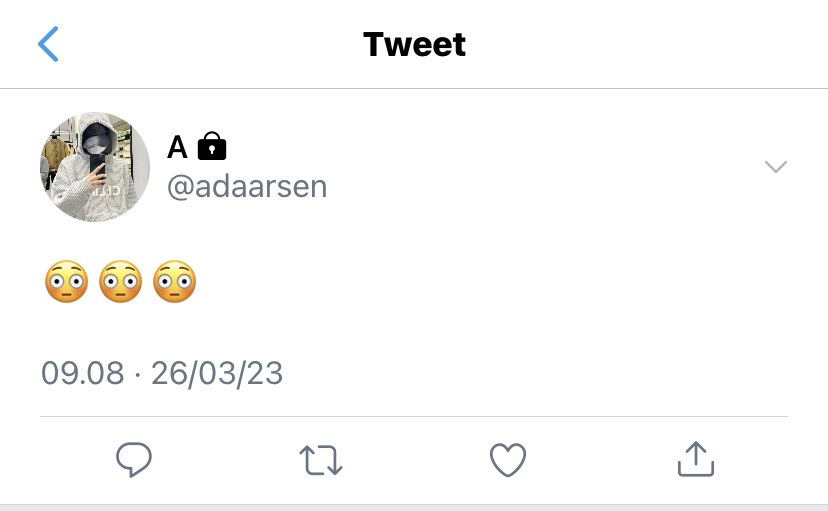Go back using the blue arrow
This screenshot has height=511, width=828.
click(x=48, y=44)
